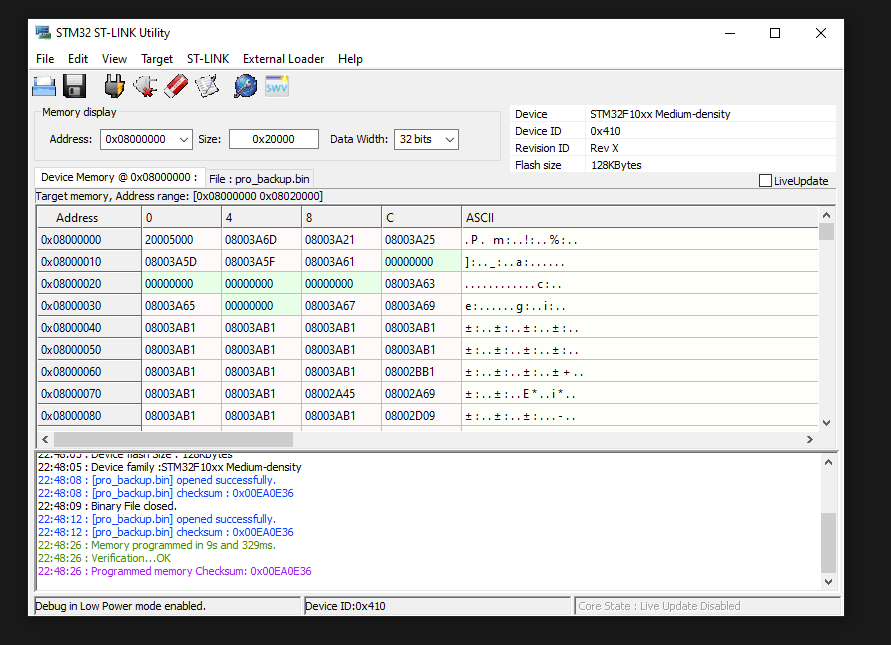Click the Full chip erase eraser icon
This screenshot has width=891, height=645.
click(176, 86)
